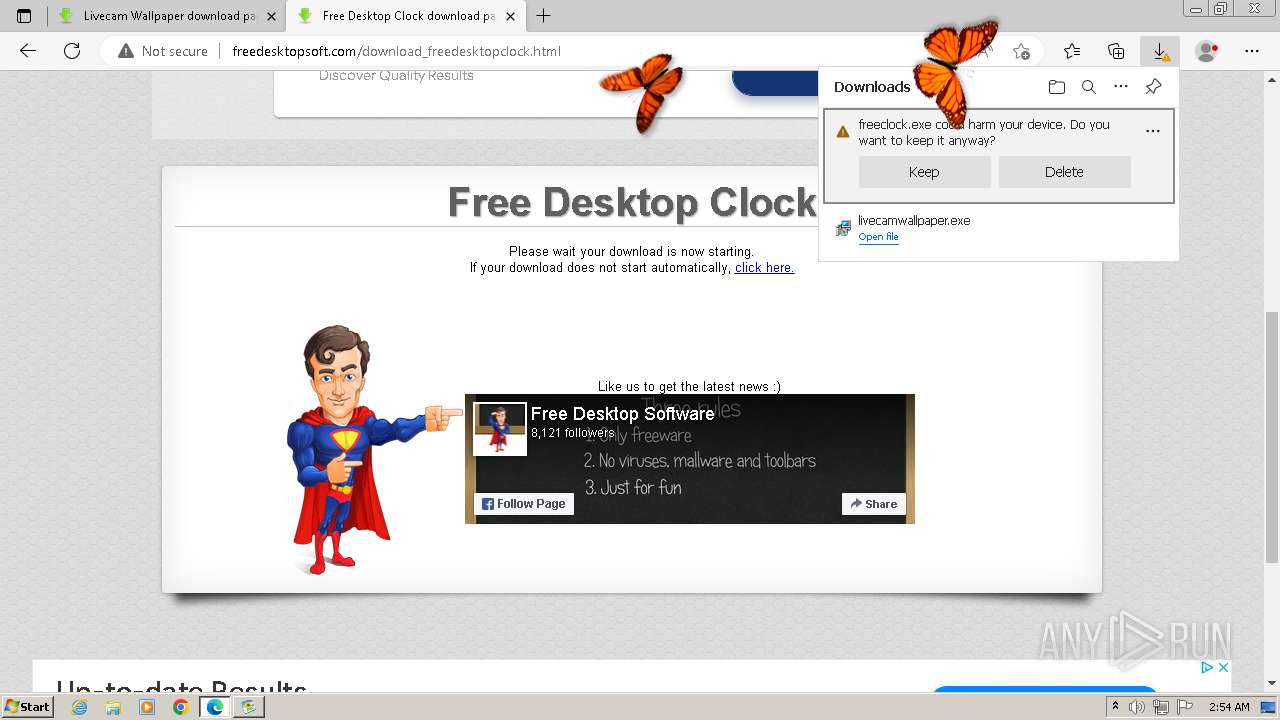Close the Livecam Wallpaper tab
Image resolution: width=1280 pixels, height=720 pixels.
pos(271,16)
